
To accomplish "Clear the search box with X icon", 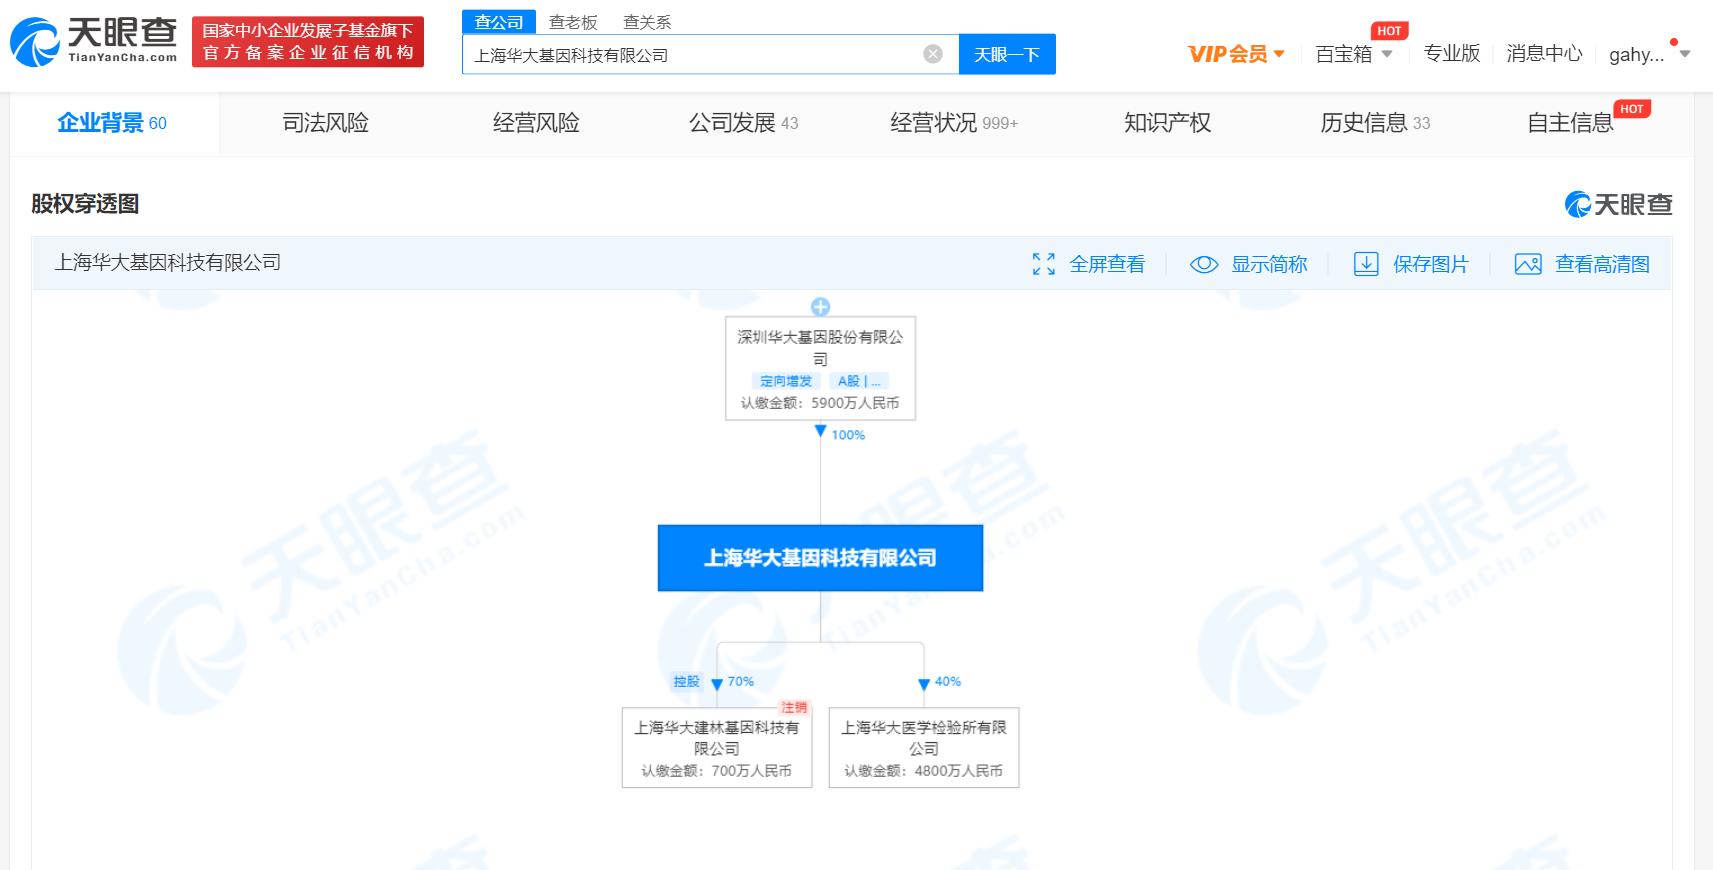I will coord(933,54).
